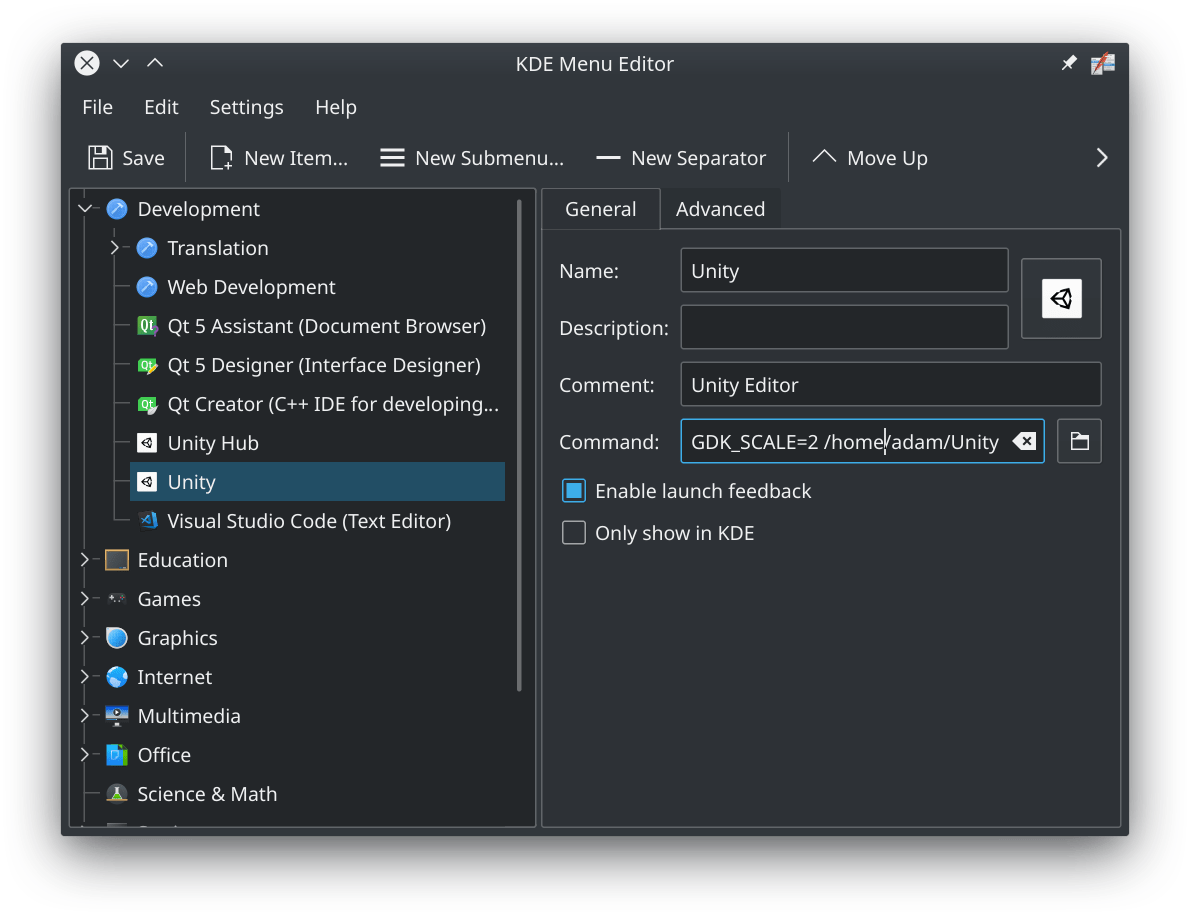The image size is (1190, 915).
Task: Close the KDE Menu Editor window
Action: pyautogui.click(x=87, y=63)
